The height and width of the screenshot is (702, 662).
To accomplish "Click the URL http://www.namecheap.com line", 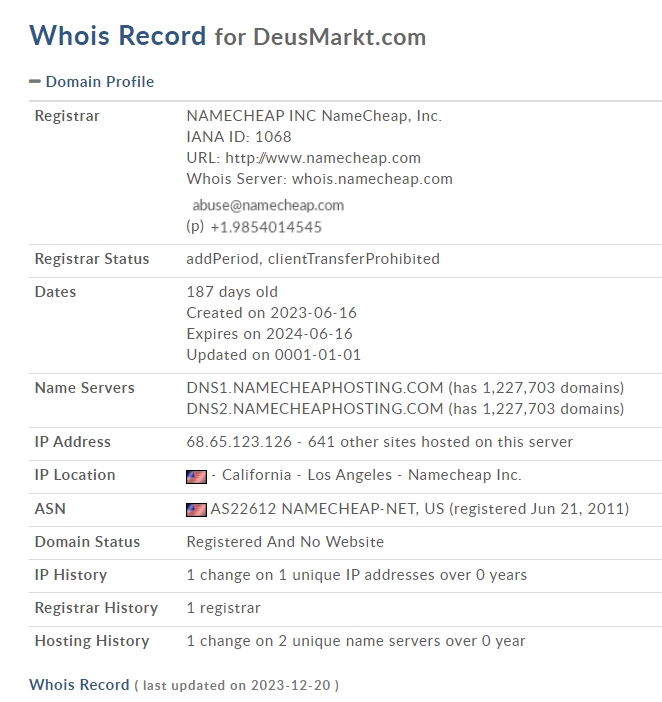I will coord(303,158).
